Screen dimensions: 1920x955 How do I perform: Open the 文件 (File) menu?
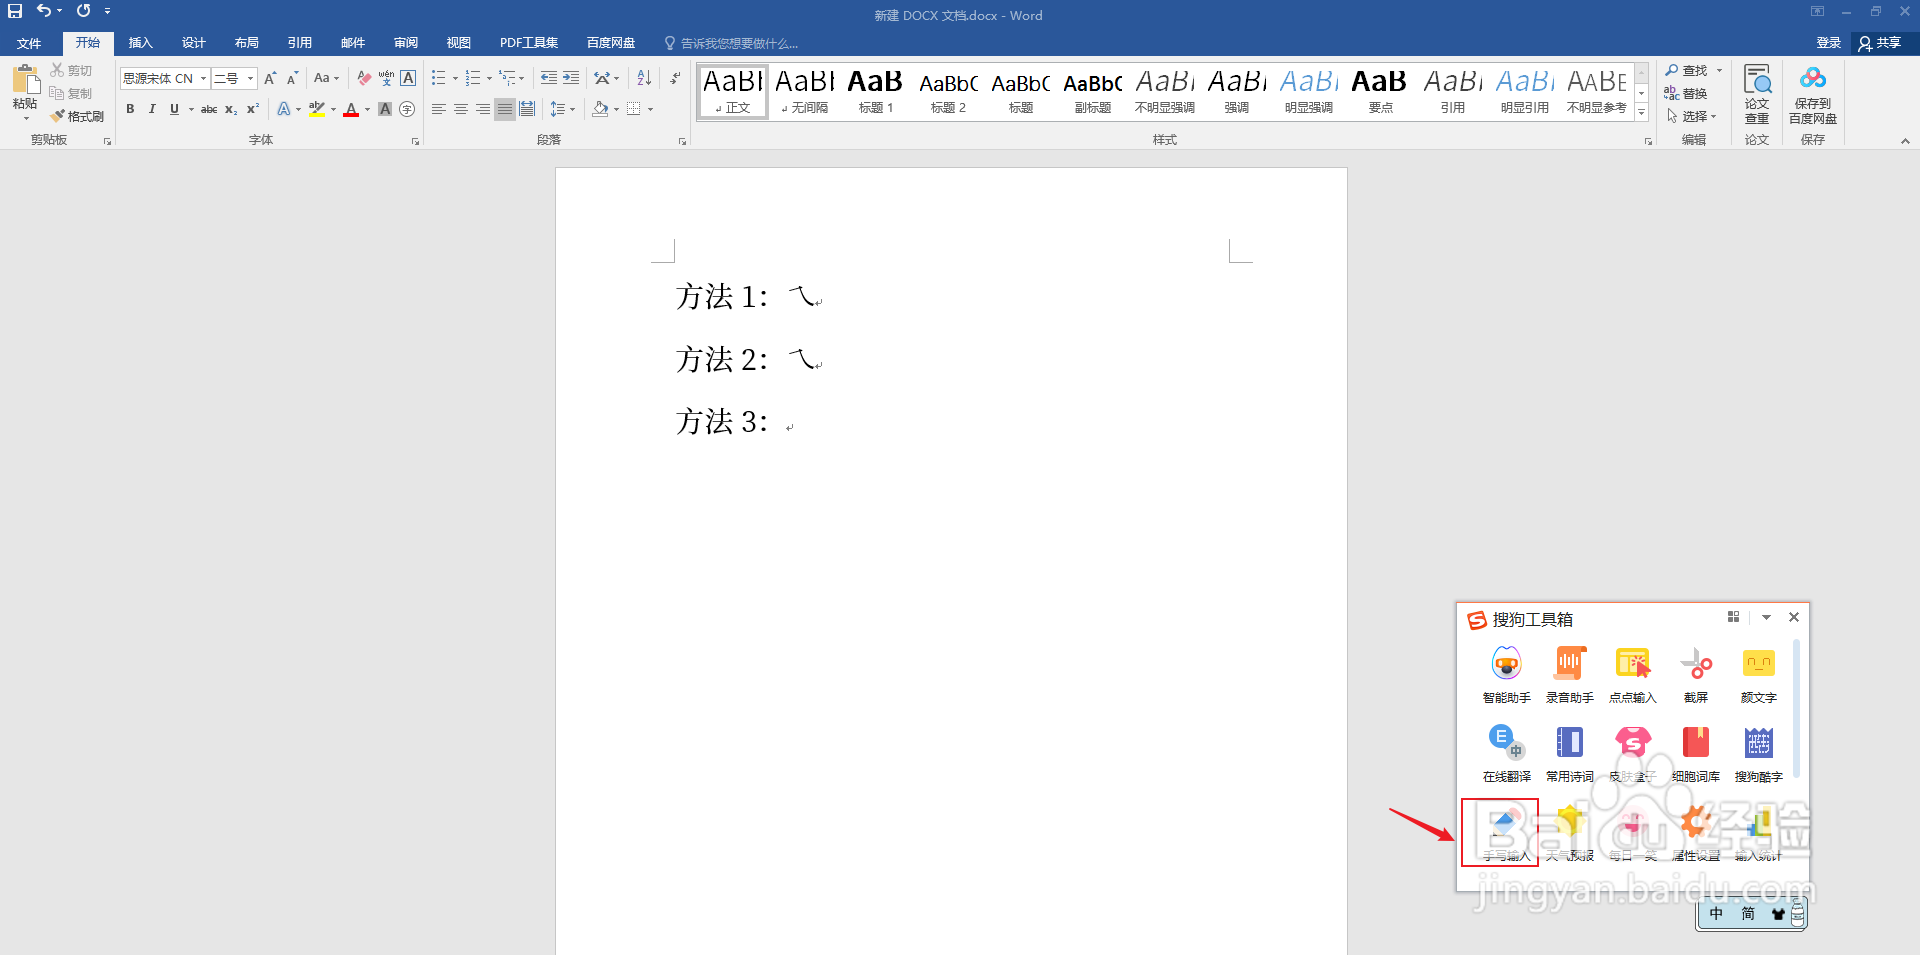(29, 43)
